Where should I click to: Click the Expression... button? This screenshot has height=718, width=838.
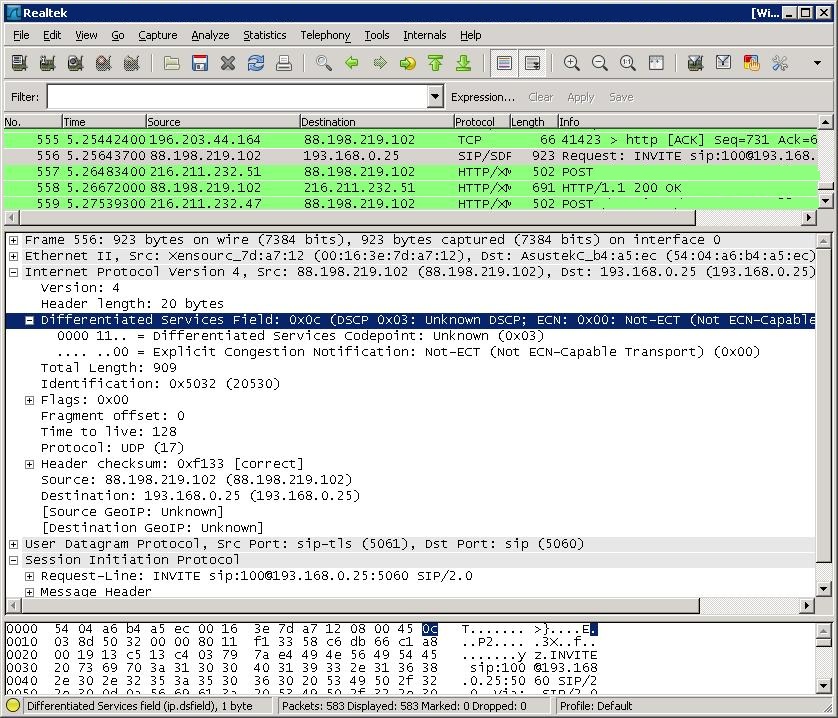point(483,97)
